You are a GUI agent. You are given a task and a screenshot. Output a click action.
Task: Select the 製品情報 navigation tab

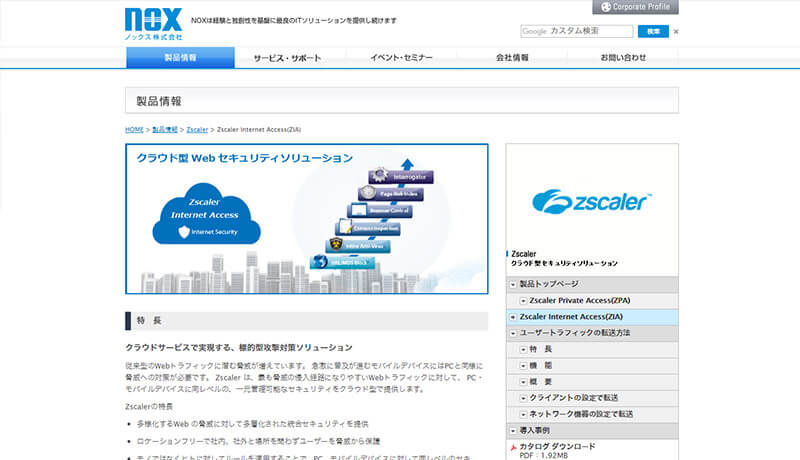(181, 58)
